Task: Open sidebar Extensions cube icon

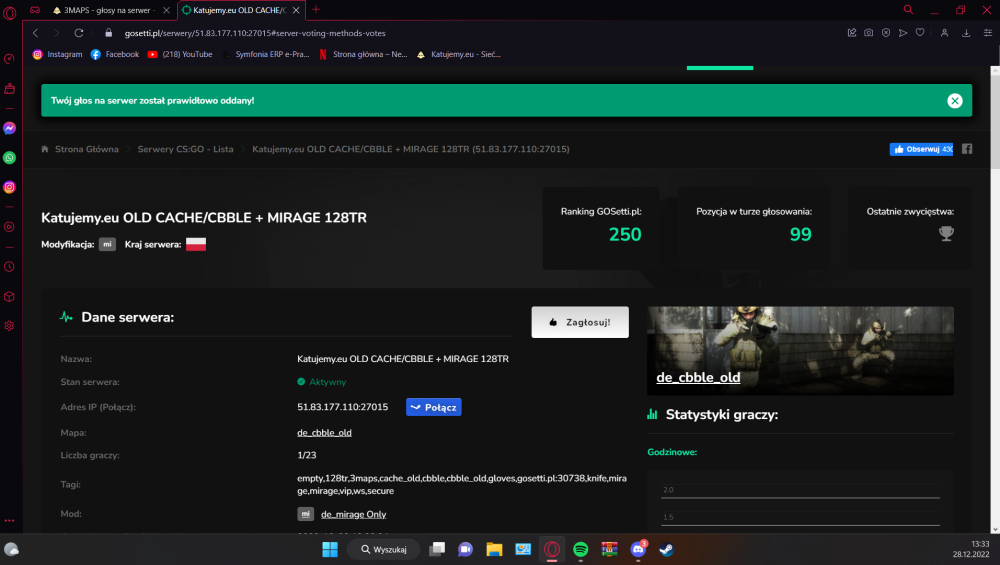Action: pyautogui.click(x=10, y=297)
